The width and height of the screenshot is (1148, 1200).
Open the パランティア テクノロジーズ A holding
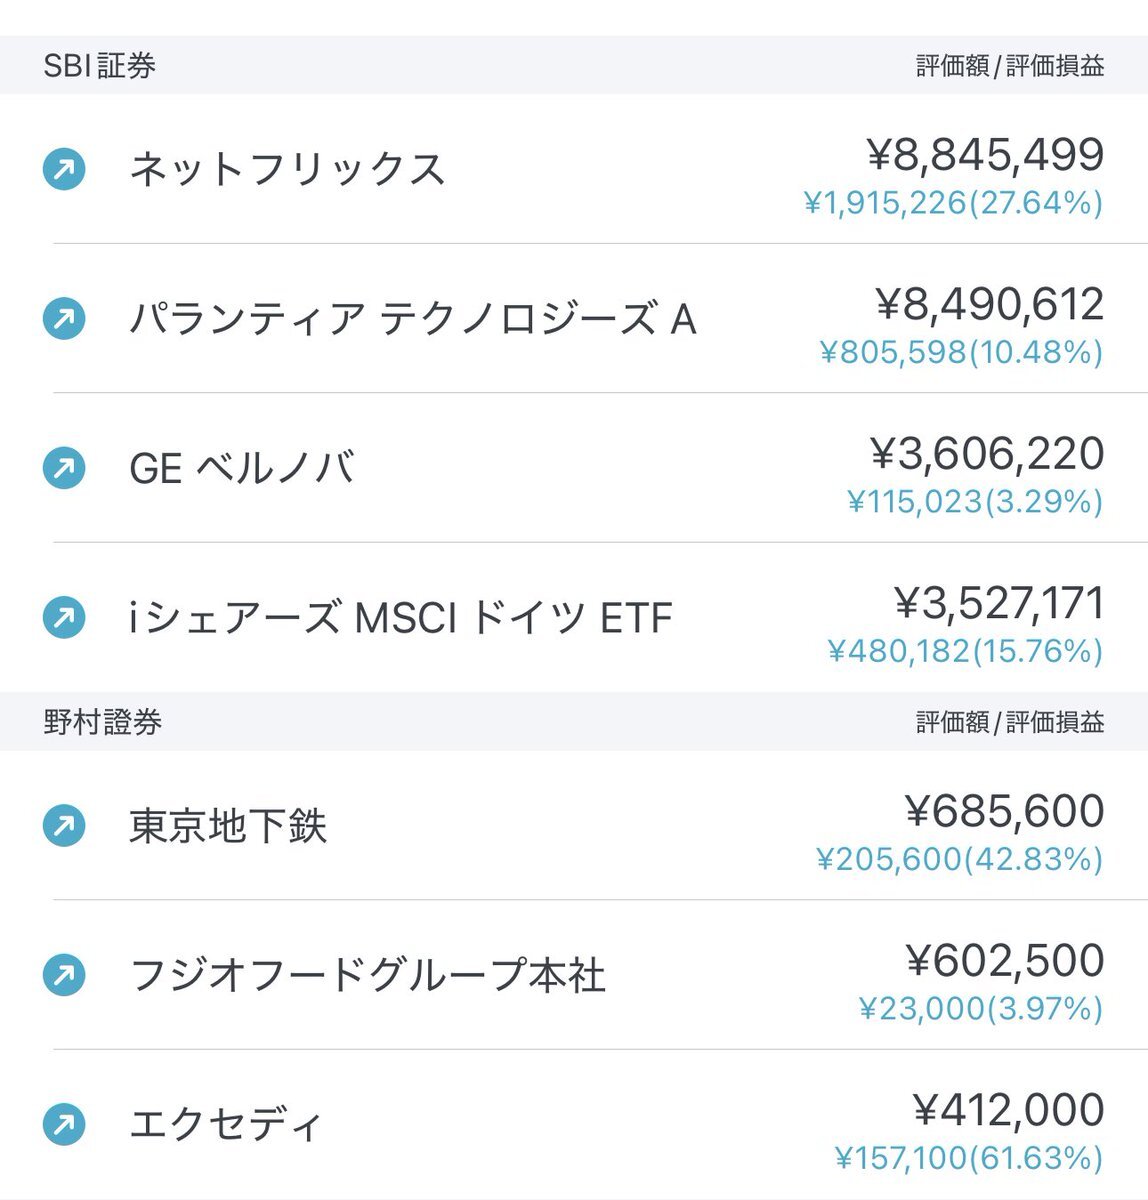tap(413, 319)
